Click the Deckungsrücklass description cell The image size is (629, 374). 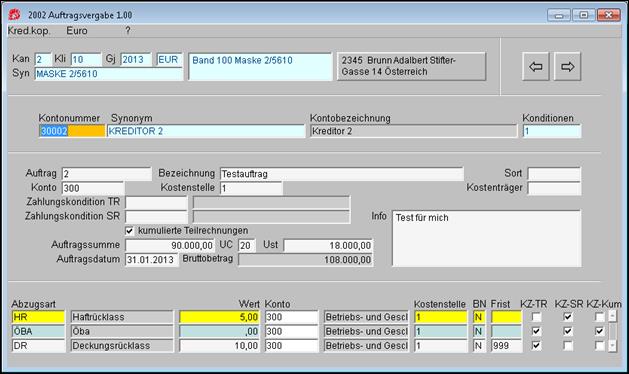point(122,346)
